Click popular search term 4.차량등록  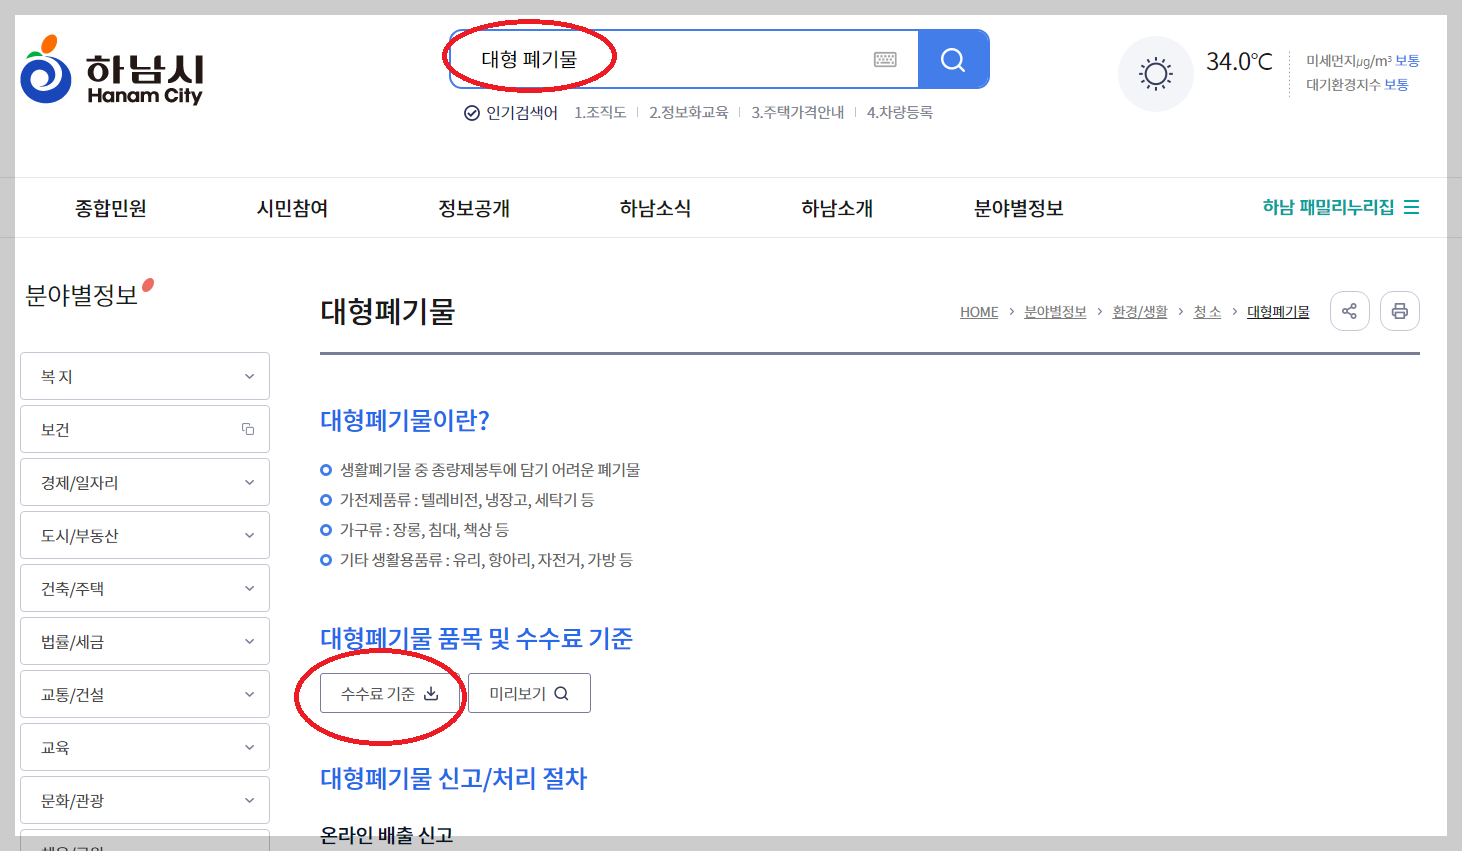click(x=900, y=113)
